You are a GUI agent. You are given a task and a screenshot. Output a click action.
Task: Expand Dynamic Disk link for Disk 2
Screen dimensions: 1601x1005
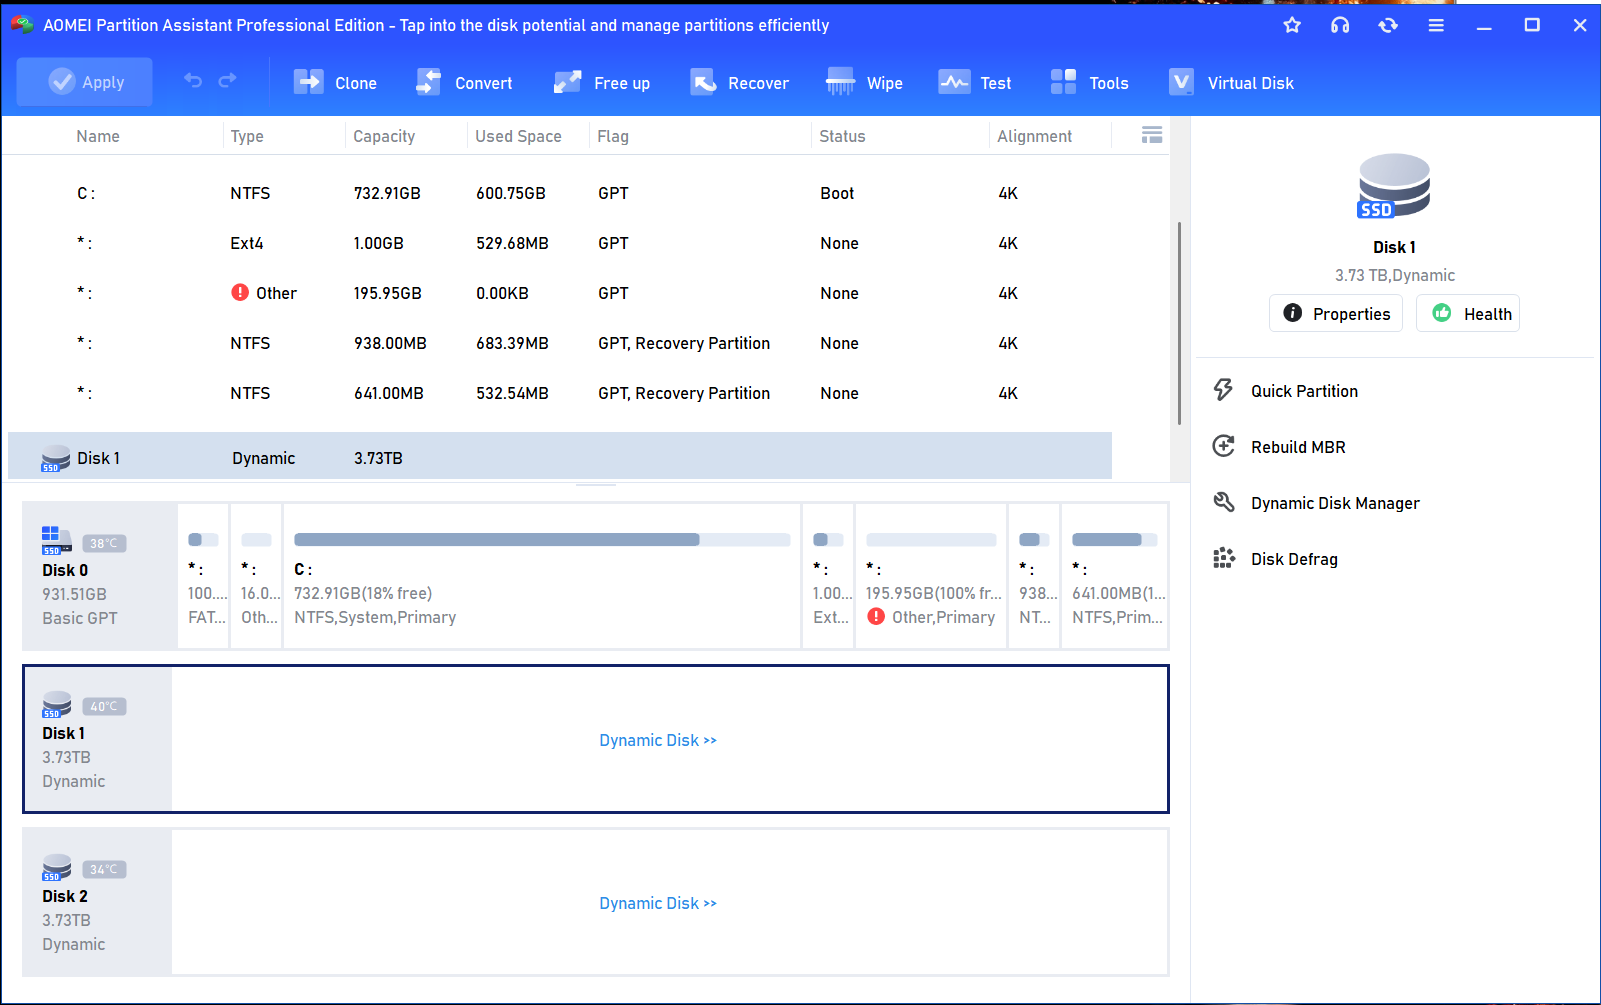658,904
